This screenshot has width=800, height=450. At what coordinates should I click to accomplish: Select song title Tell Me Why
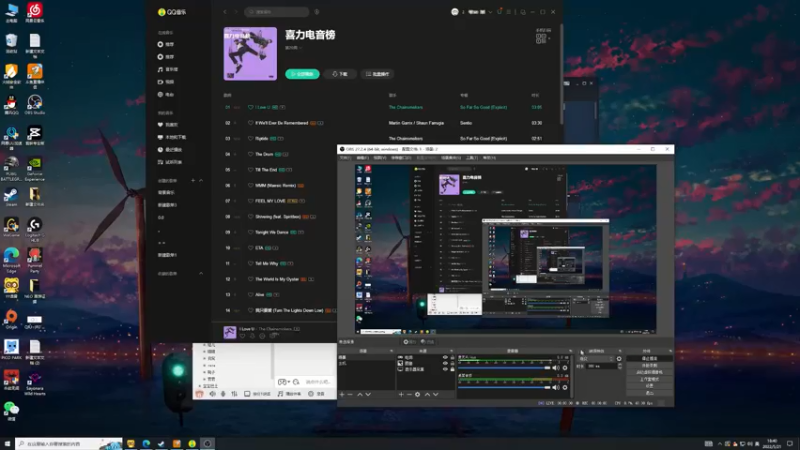[266, 263]
